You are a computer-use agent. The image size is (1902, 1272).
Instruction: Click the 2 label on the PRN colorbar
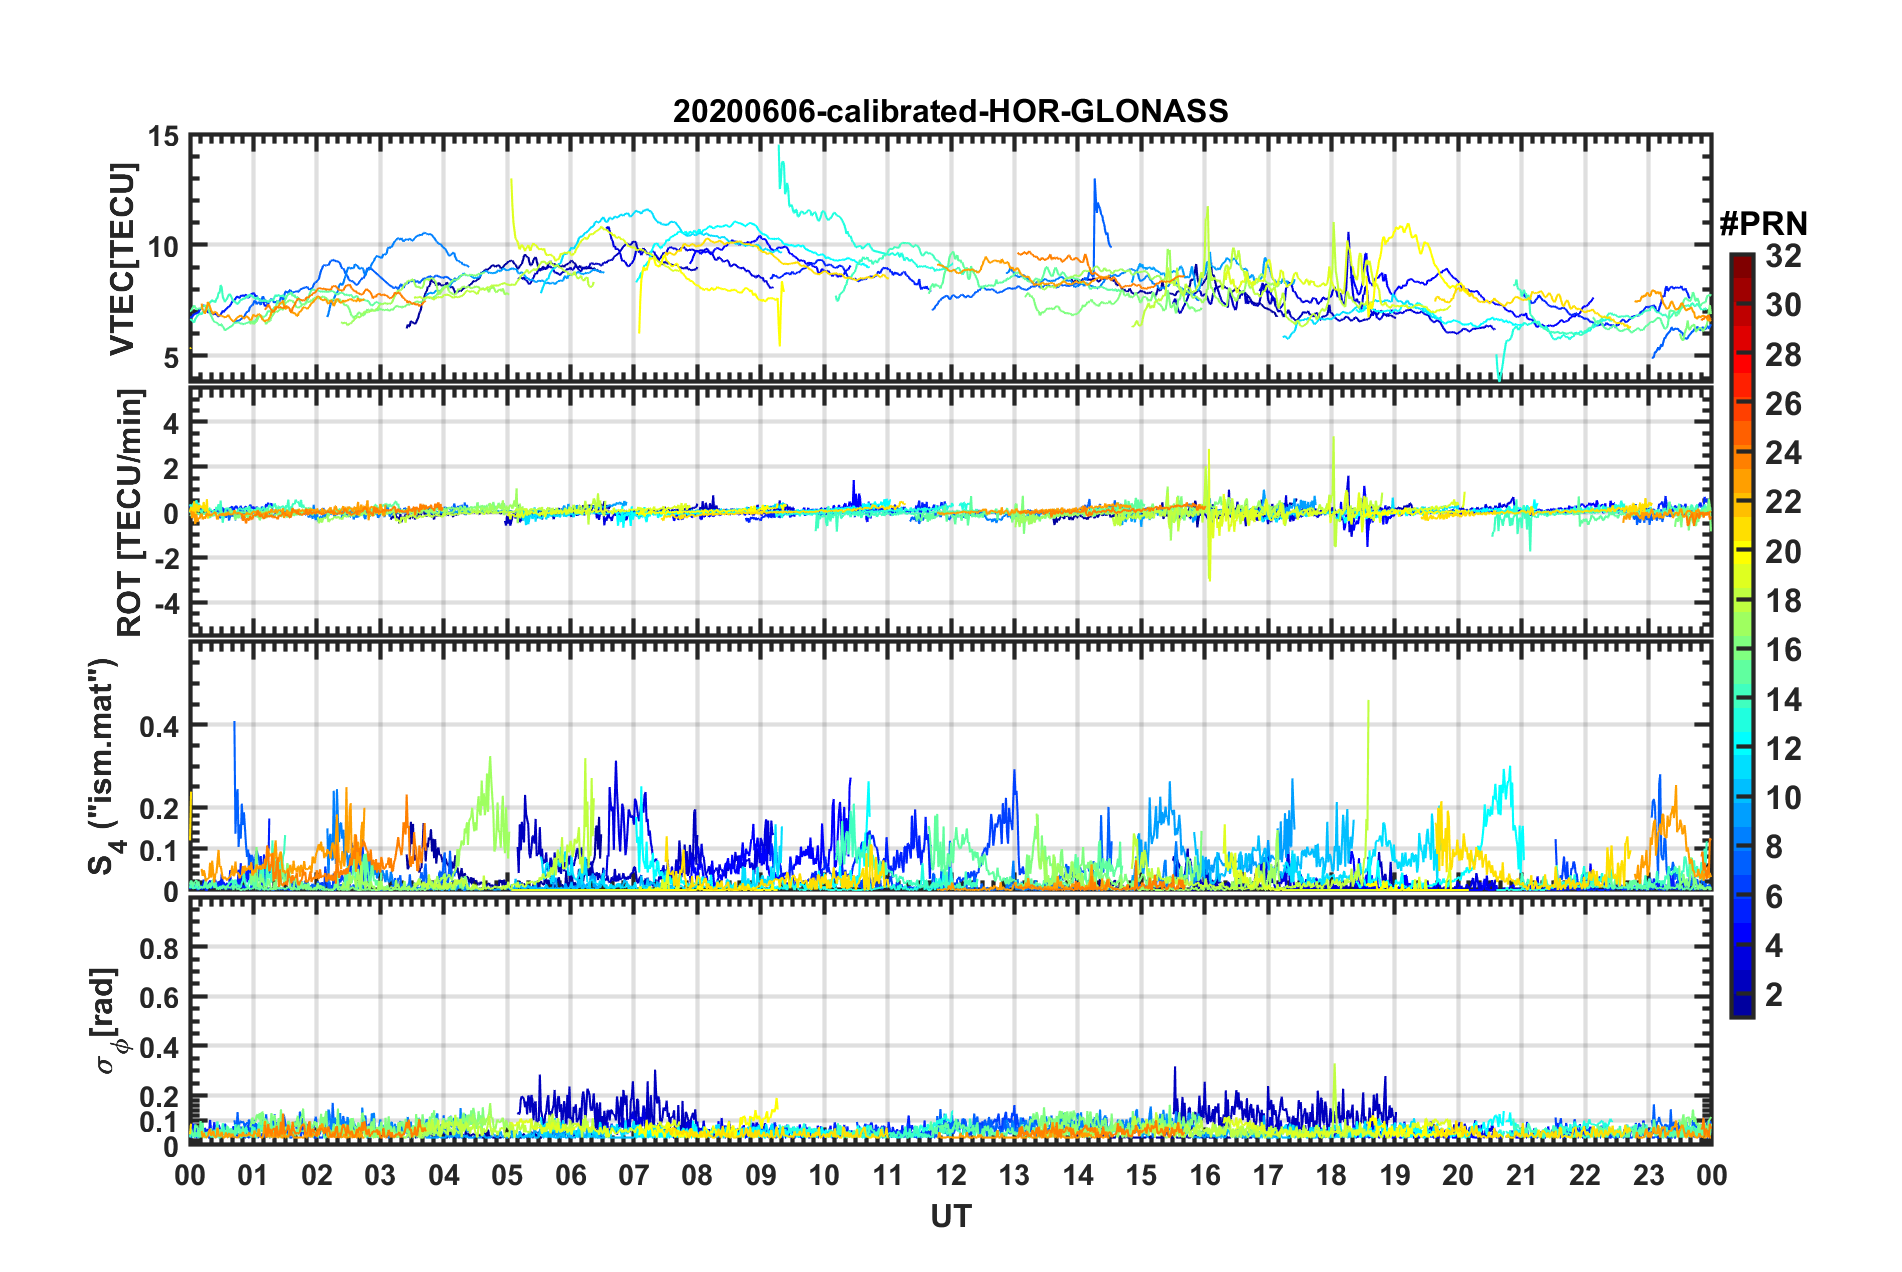[1774, 995]
